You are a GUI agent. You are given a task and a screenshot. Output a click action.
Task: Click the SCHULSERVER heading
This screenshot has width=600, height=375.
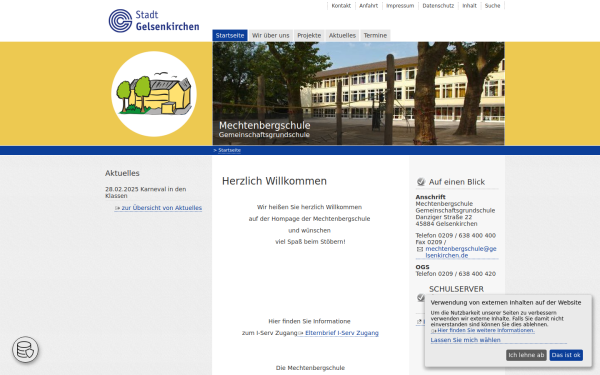point(456,289)
